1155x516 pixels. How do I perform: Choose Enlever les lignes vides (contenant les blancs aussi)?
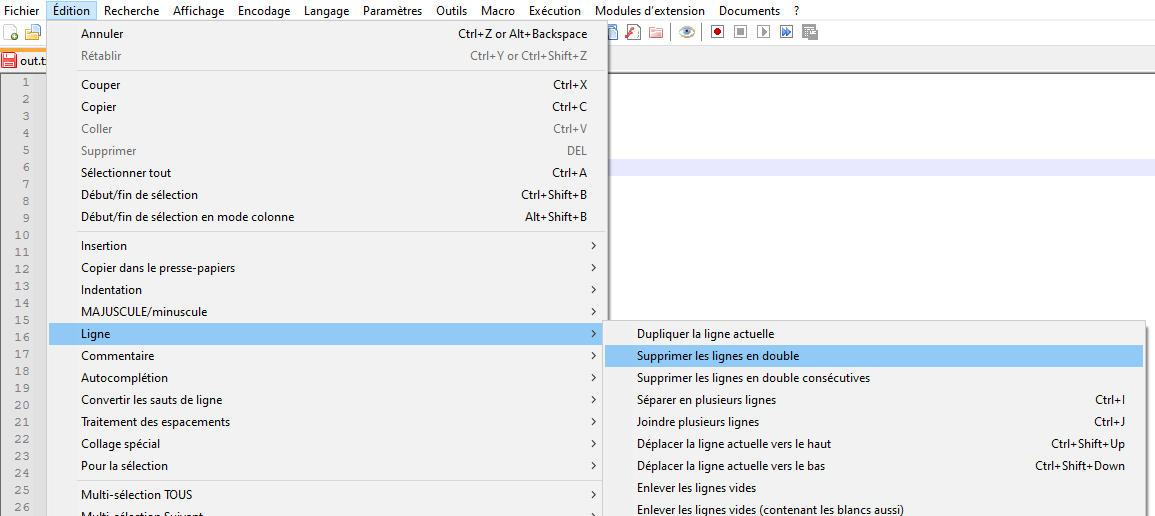874,509
